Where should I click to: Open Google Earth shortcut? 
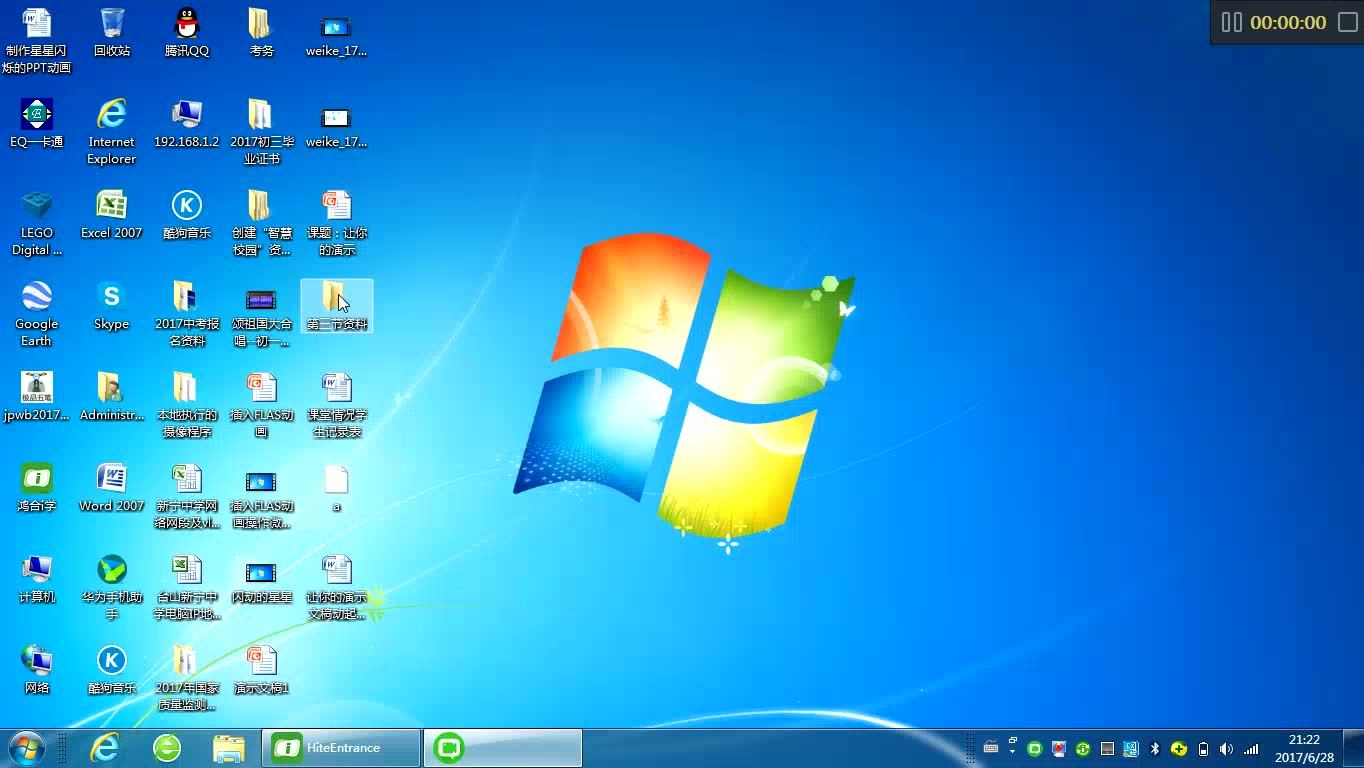pyautogui.click(x=37, y=314)
